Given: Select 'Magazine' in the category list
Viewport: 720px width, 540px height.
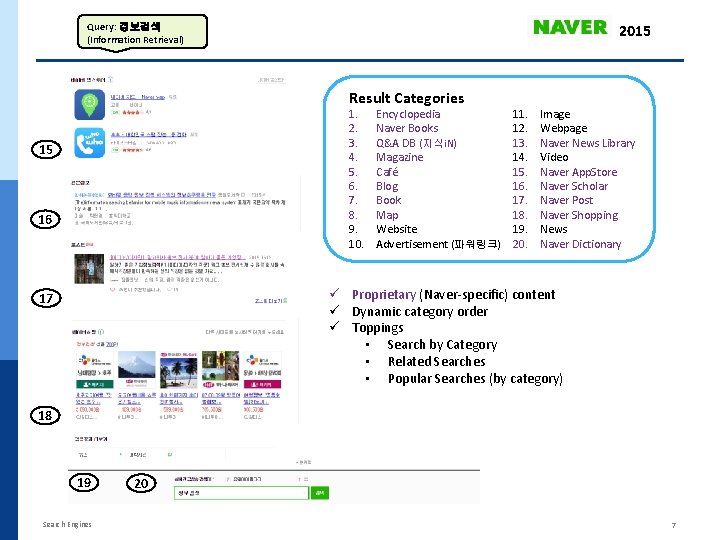Looking at the screenshot, I should point(399,157).
